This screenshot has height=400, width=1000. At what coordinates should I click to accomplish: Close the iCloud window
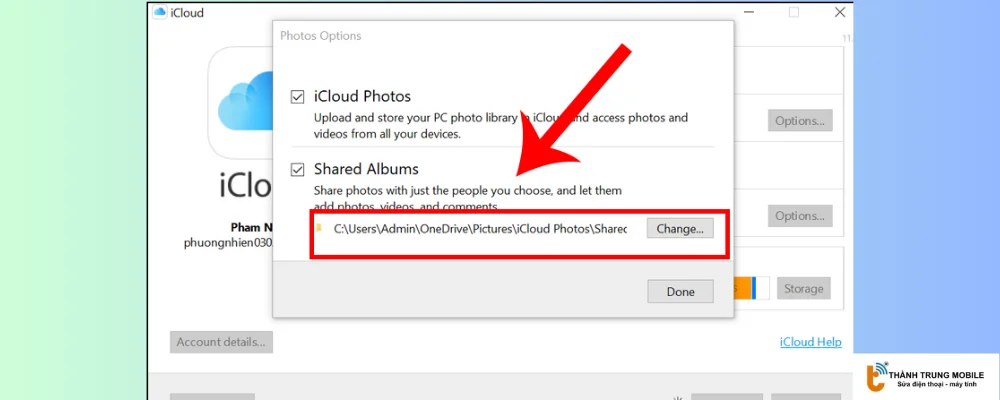[841, 13]
